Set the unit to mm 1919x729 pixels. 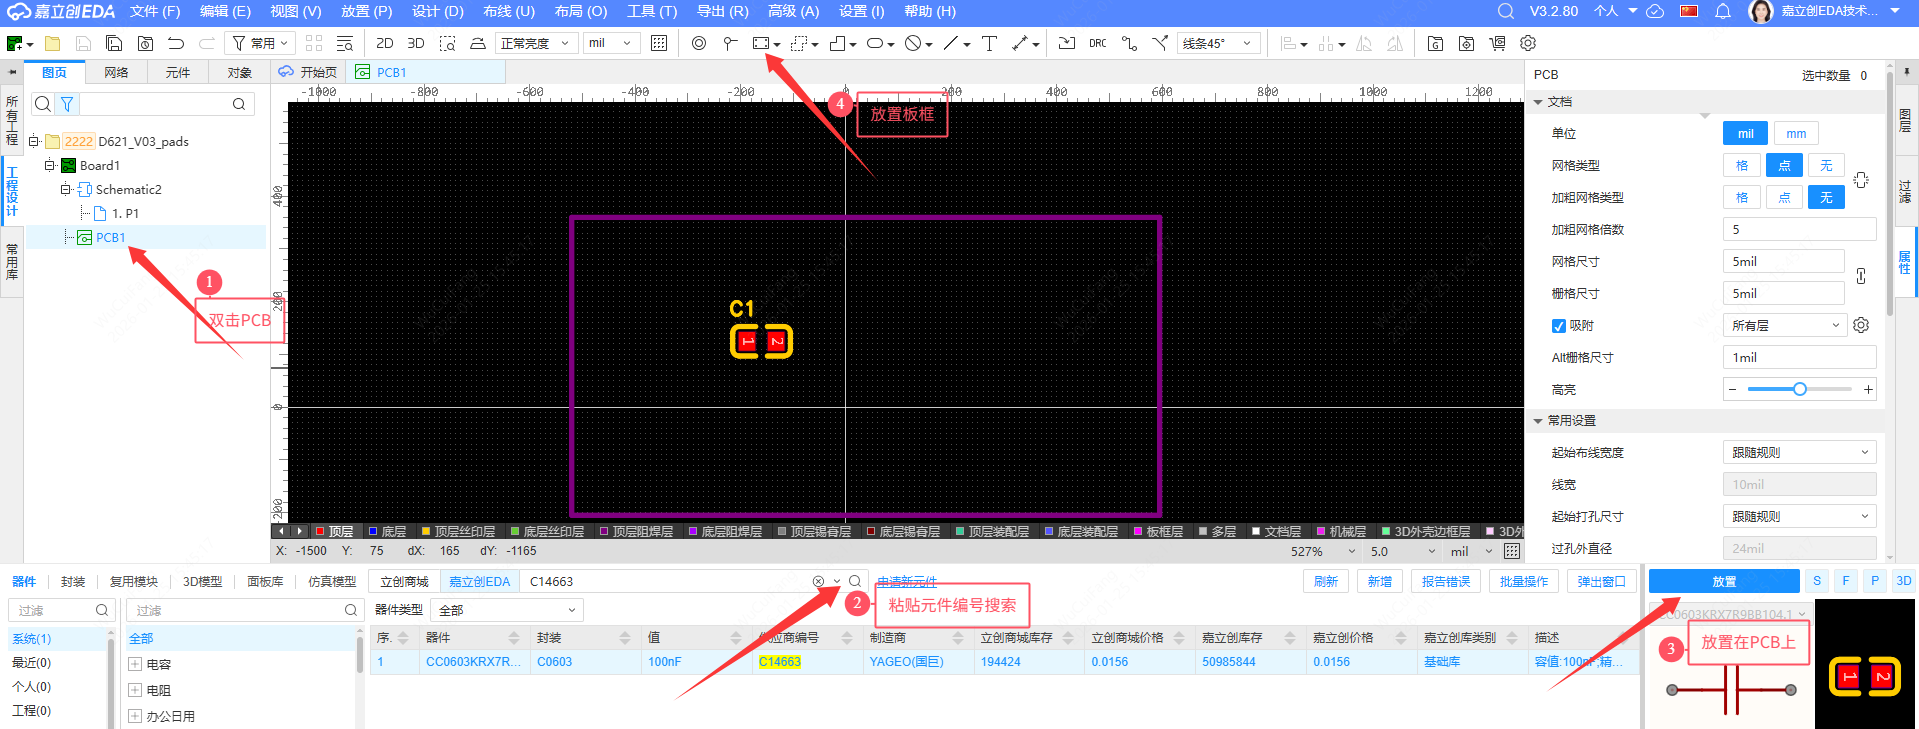1796,133
